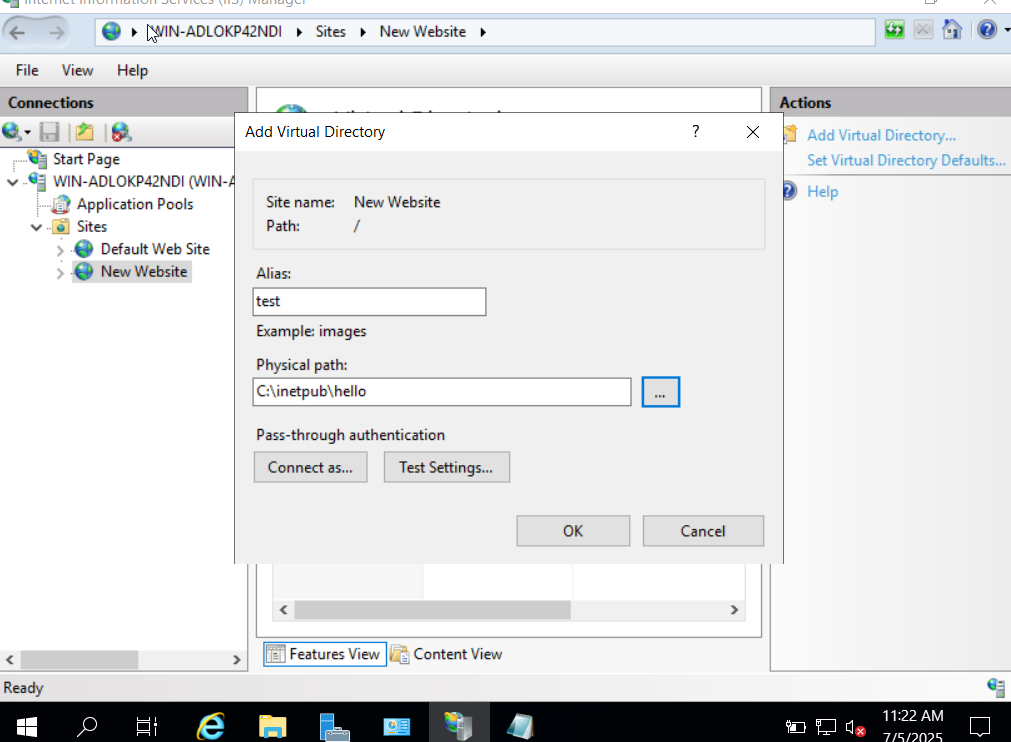
Task: Click the Alias text field
Action: [x=370, y=302]
